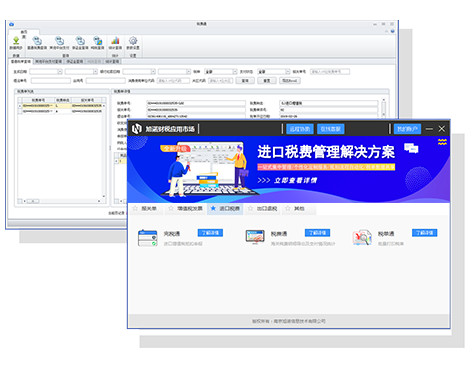Viewport: 465px width, 368px height.
Task: Click the tax detail panel vertical scrollbar
Action: [384, 107]
